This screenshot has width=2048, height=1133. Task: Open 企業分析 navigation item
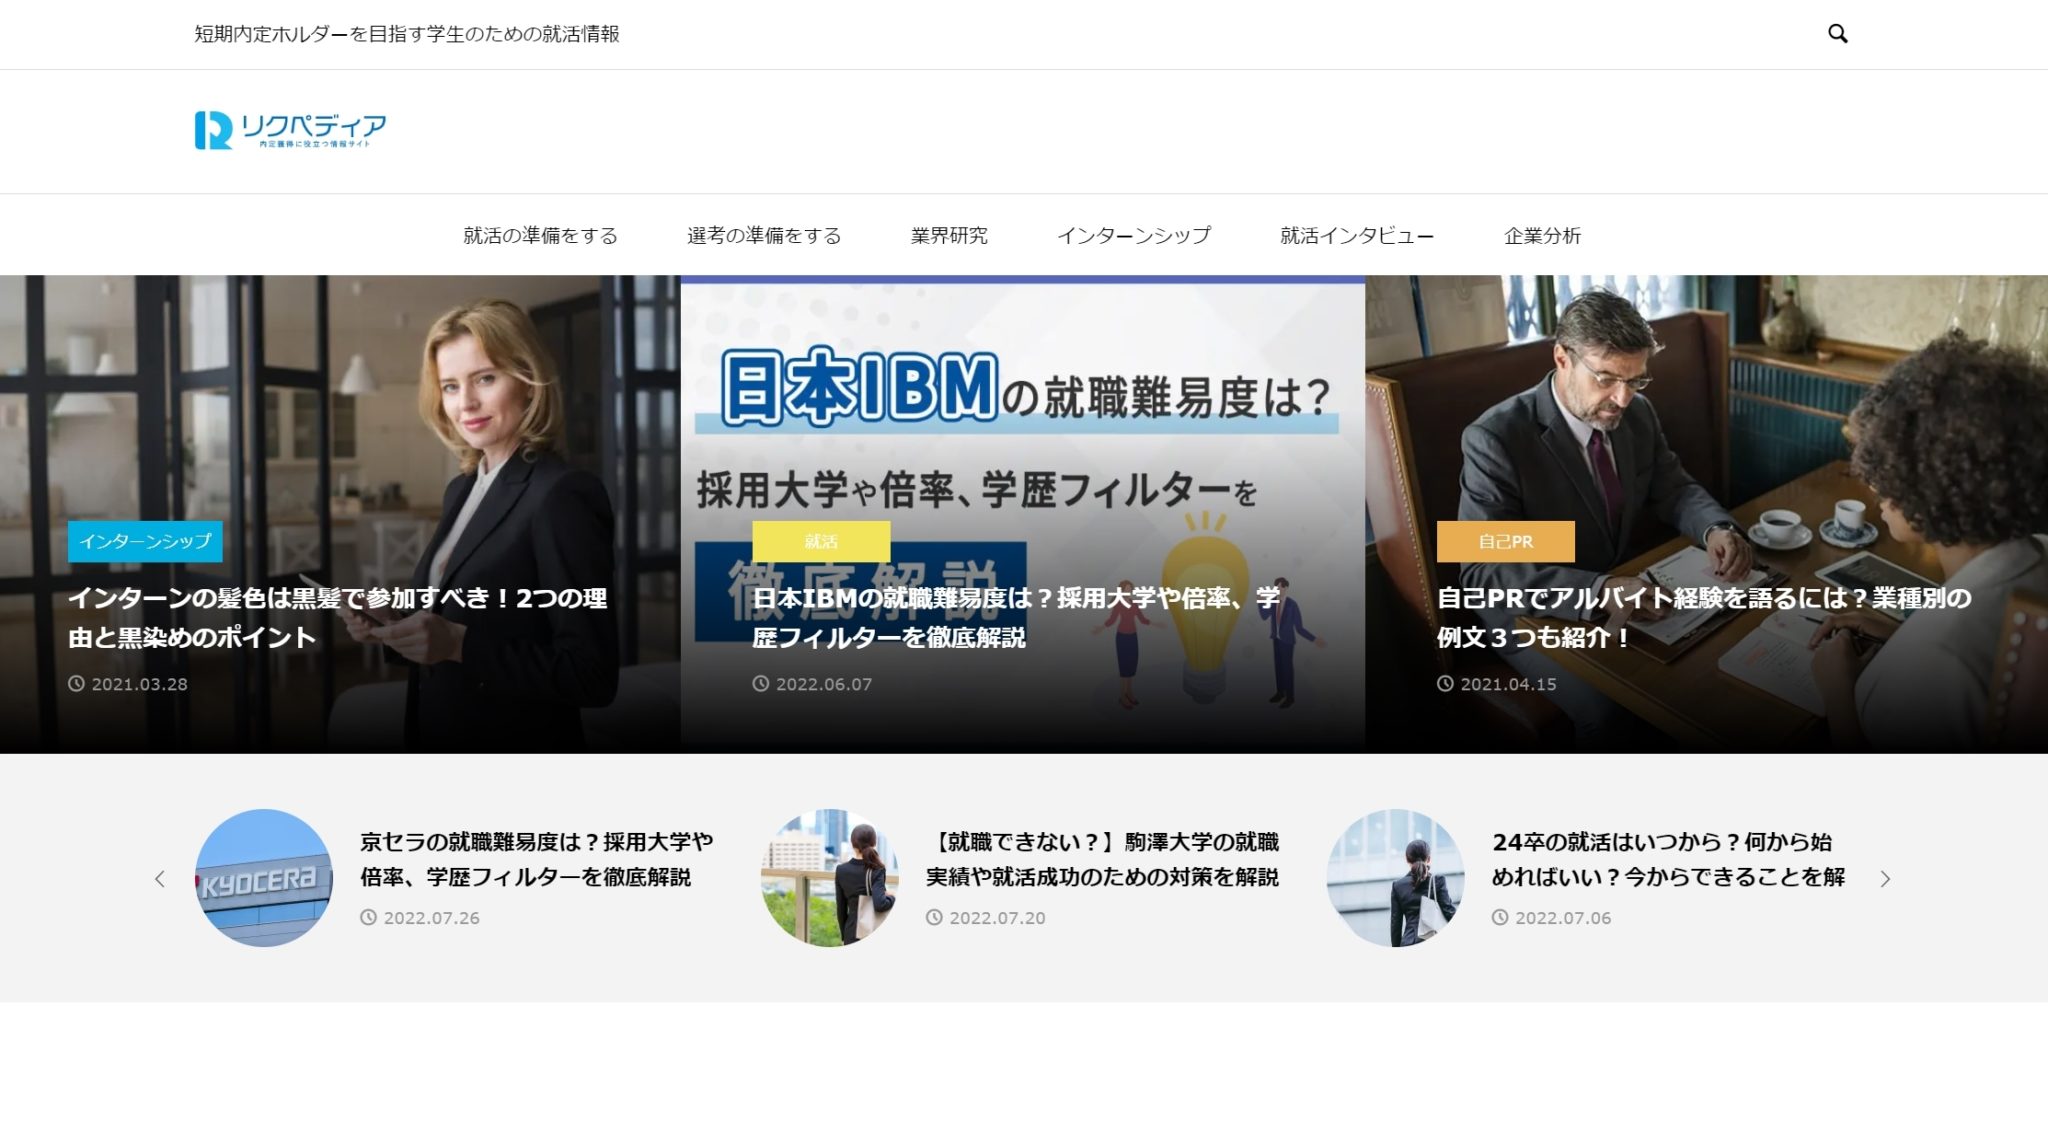(x=1542, y=236)
